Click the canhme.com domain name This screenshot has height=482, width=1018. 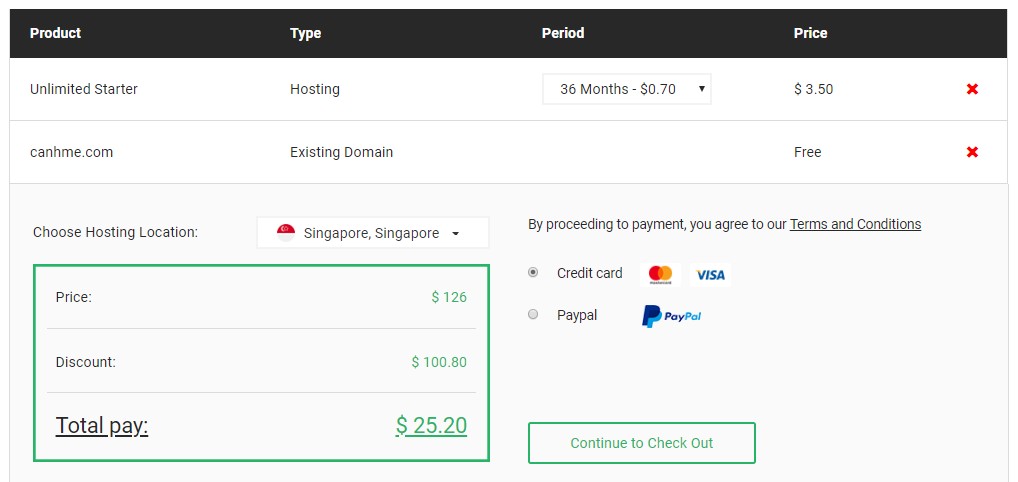point(71,152)
